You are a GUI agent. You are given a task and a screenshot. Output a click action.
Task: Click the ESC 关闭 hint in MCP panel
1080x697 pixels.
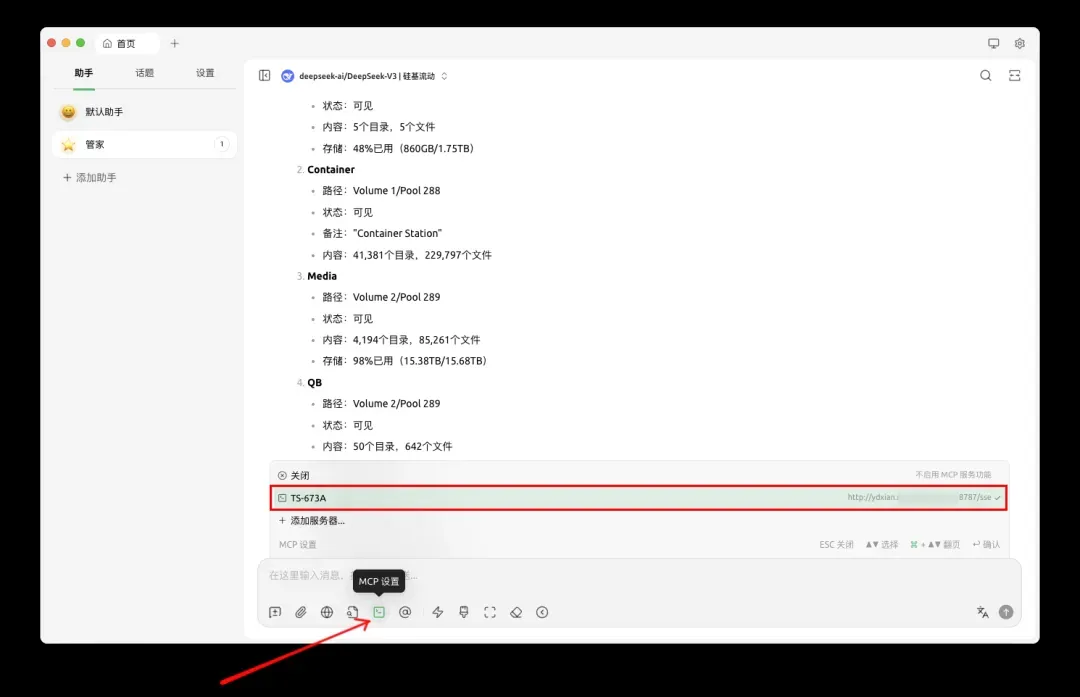click(x=836, y=544)
